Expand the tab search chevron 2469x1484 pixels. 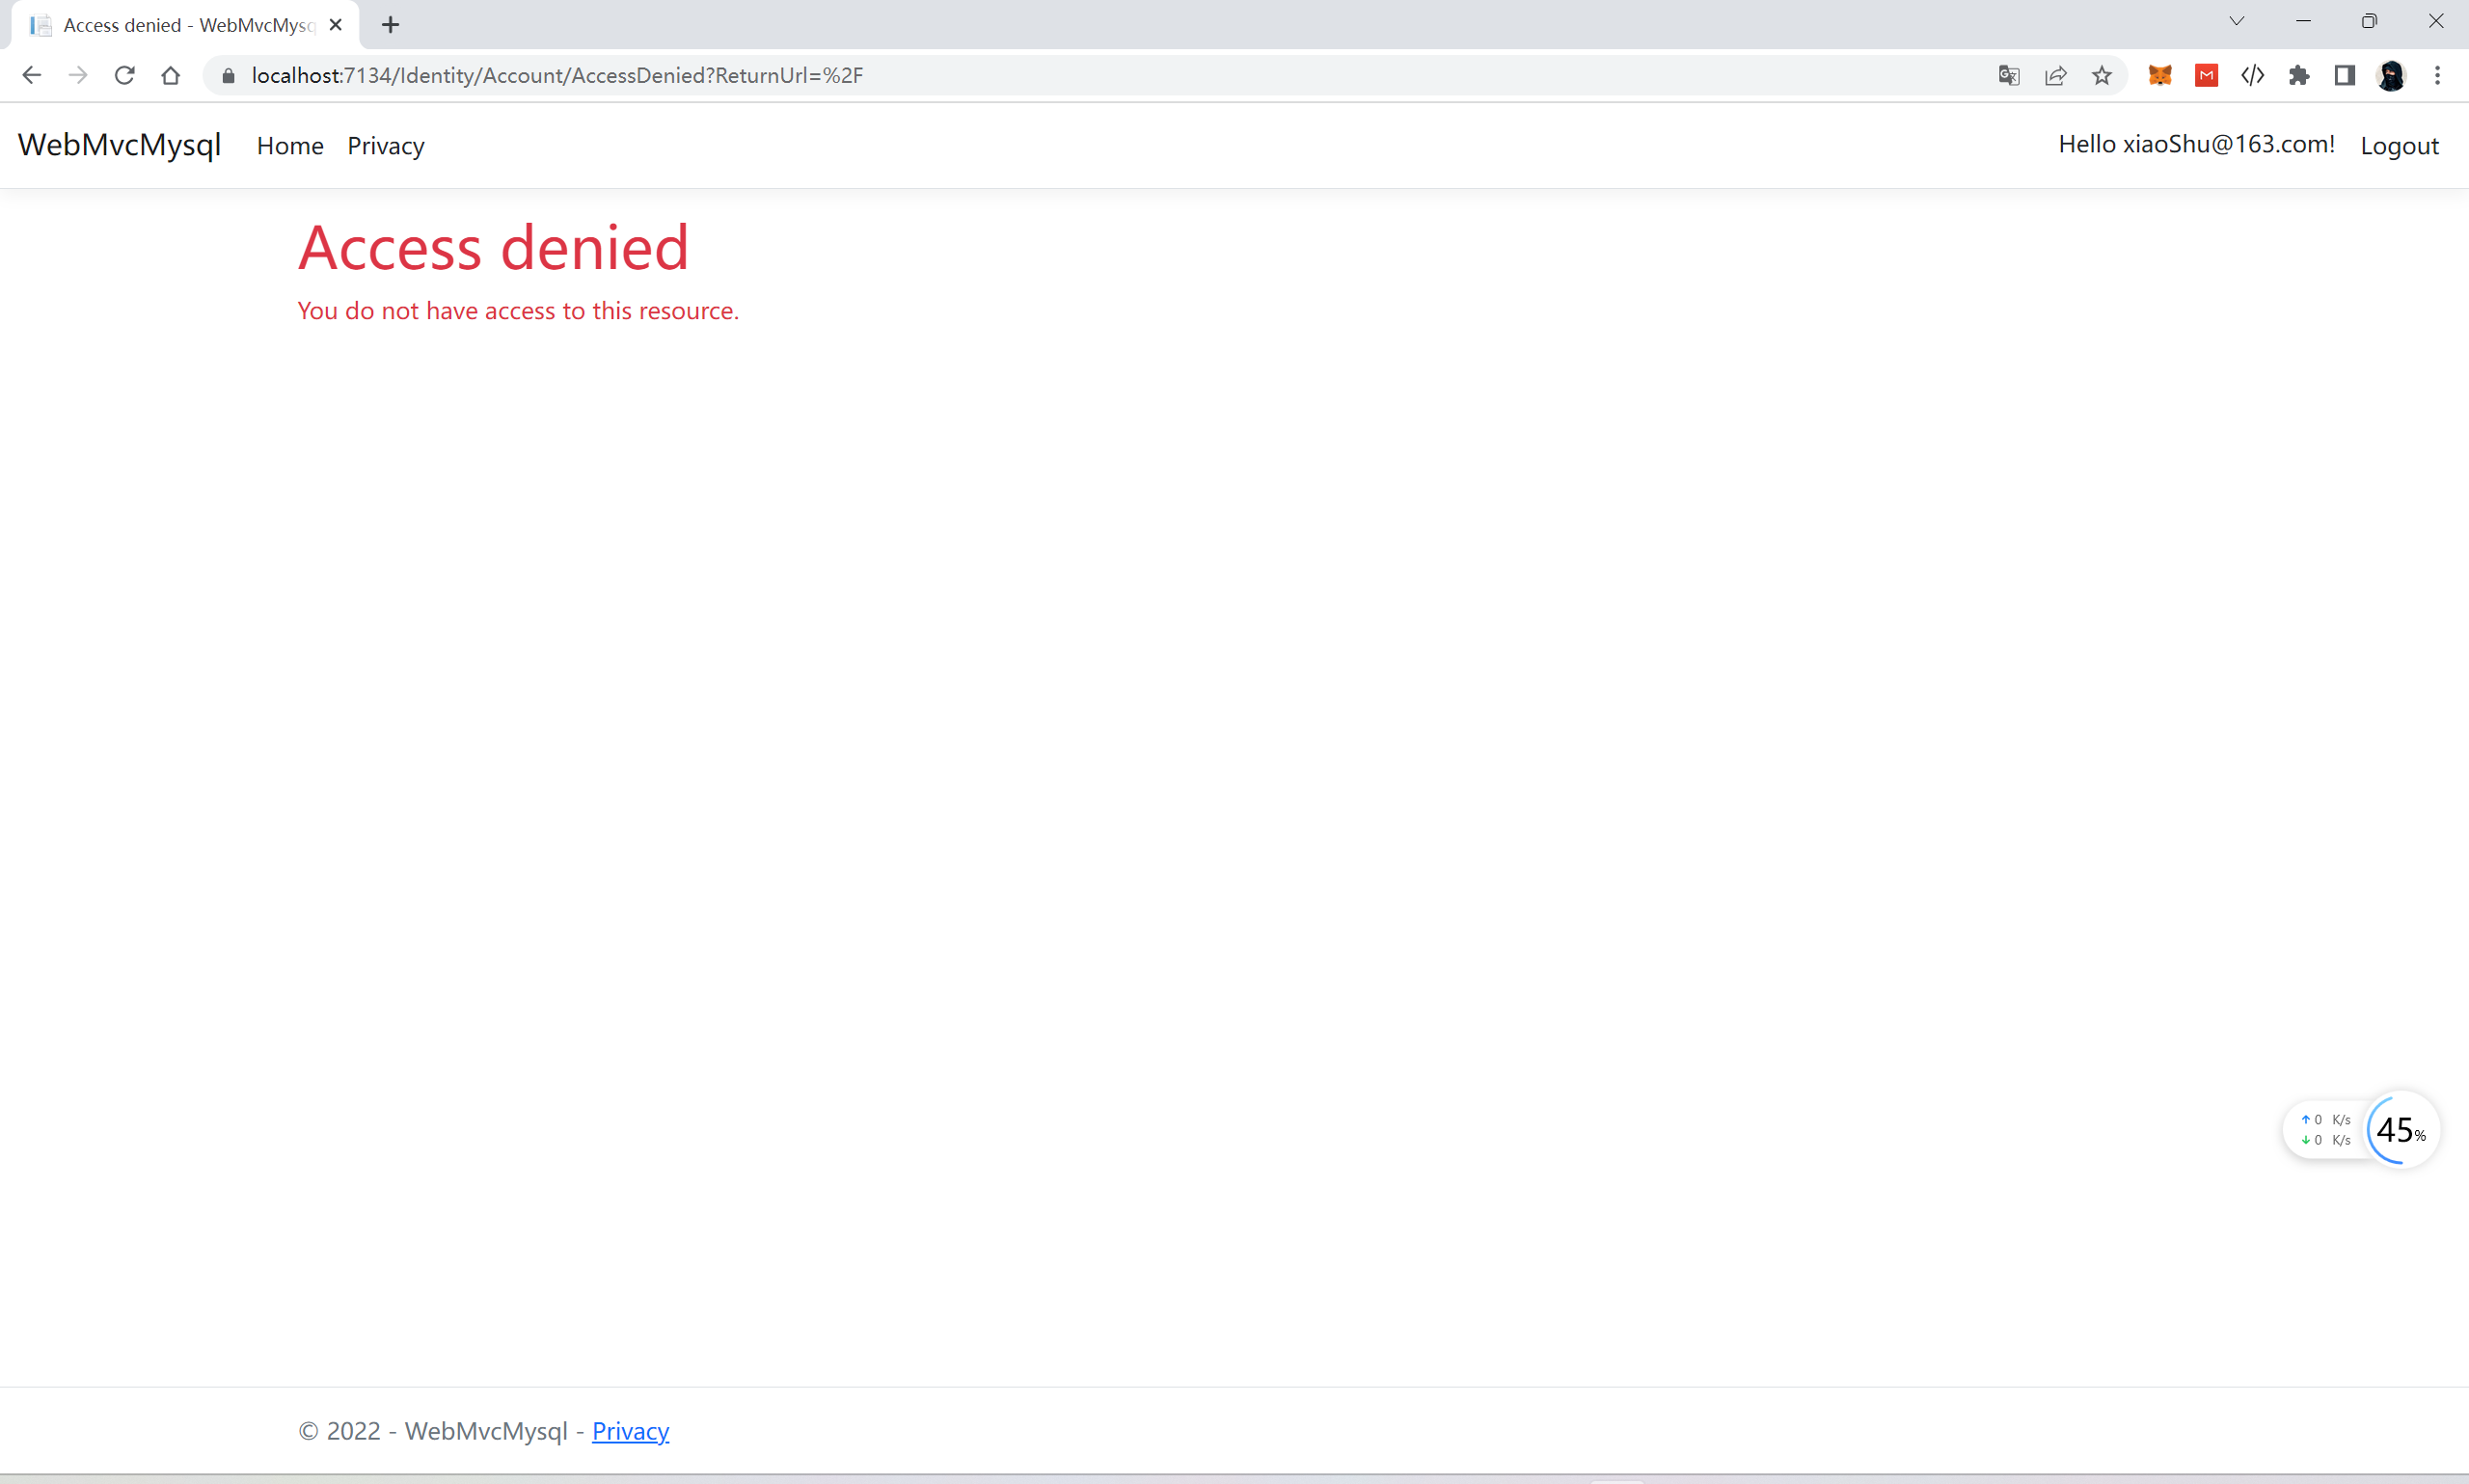[x=2237, y=21]
